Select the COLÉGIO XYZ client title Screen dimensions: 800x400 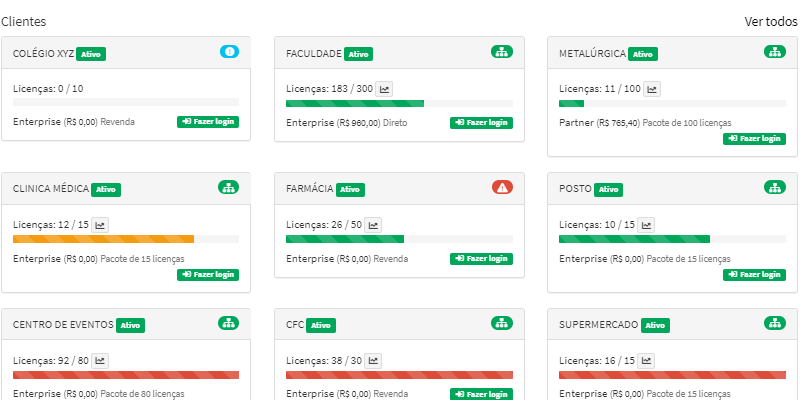43,53
